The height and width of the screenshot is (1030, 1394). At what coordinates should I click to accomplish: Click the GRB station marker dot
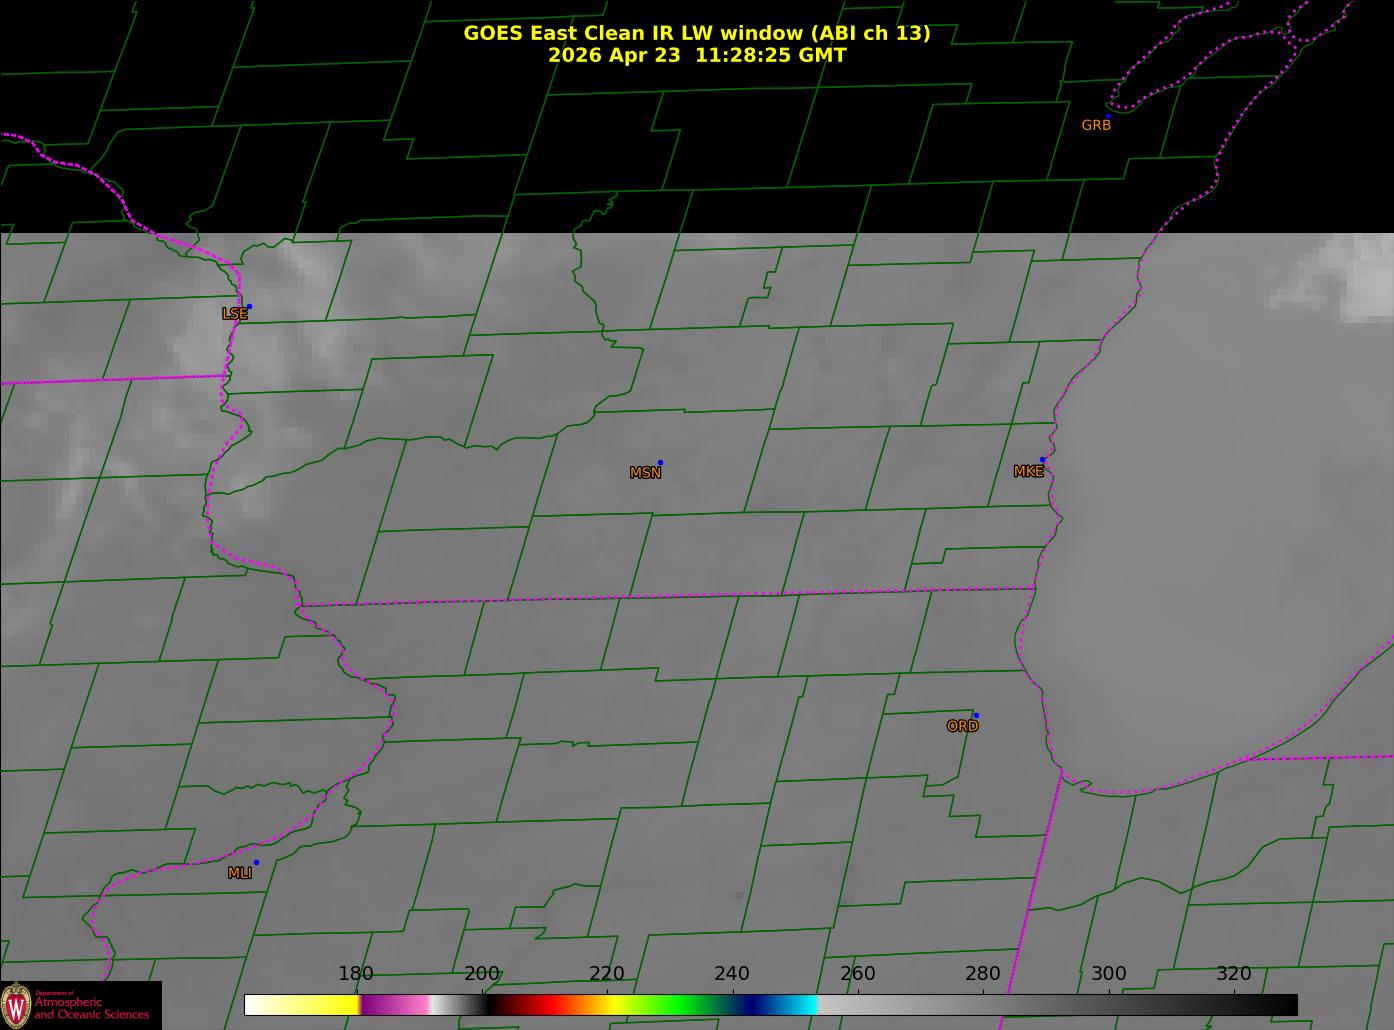pos(1108,116)
